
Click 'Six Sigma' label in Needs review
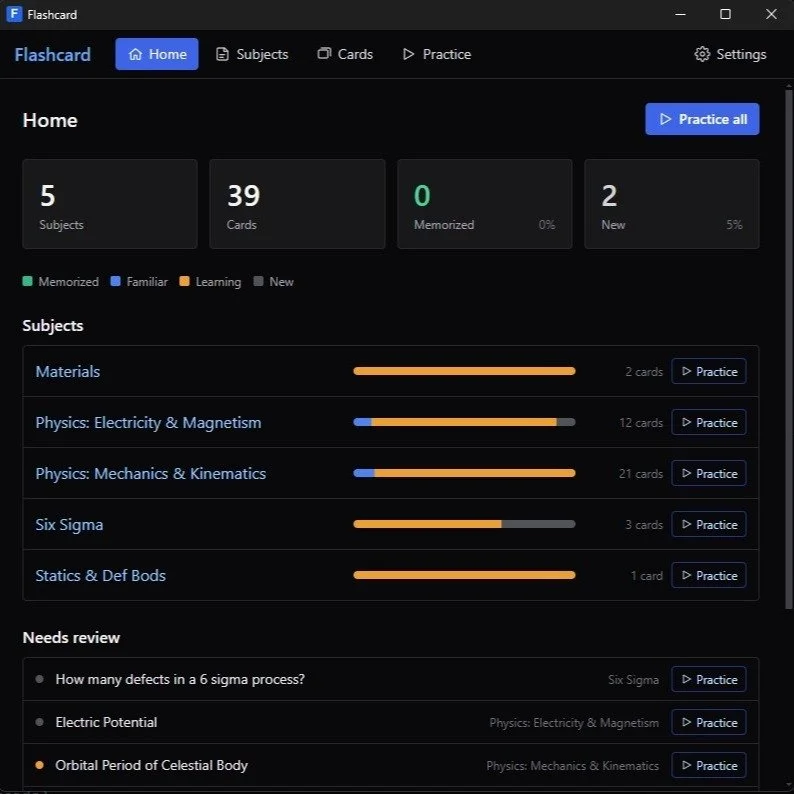coord(633,680)
